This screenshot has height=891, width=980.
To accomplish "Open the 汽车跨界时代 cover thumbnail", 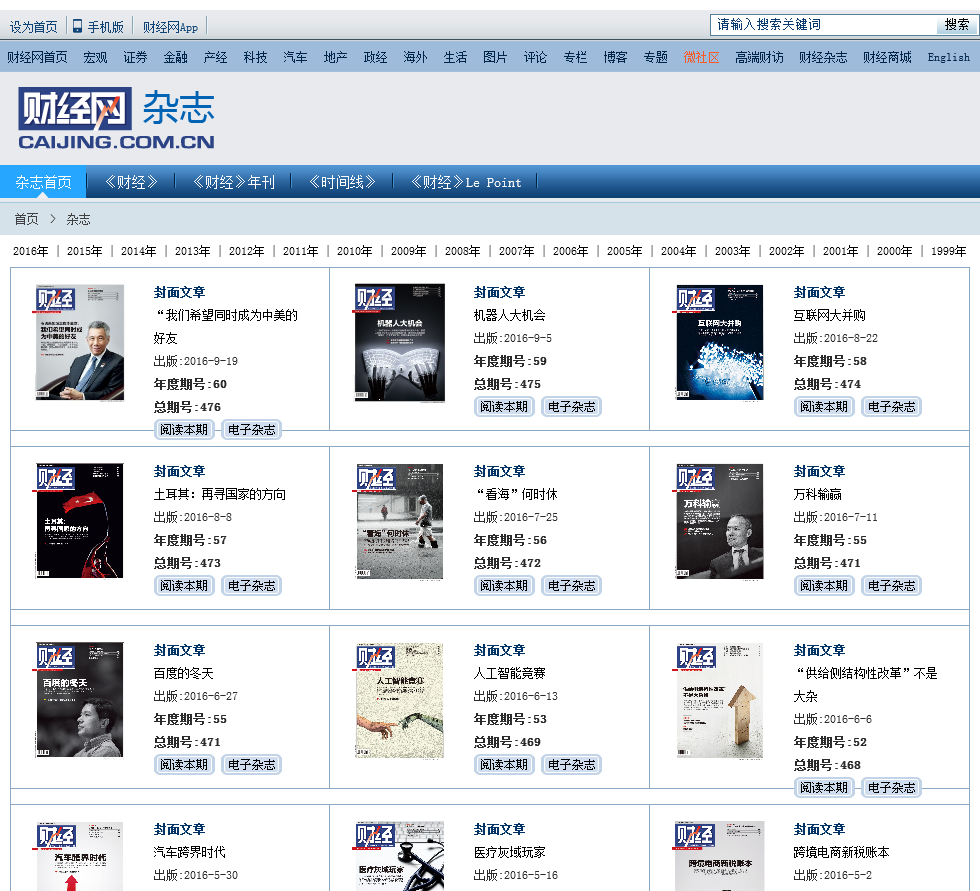I will 79,856.
